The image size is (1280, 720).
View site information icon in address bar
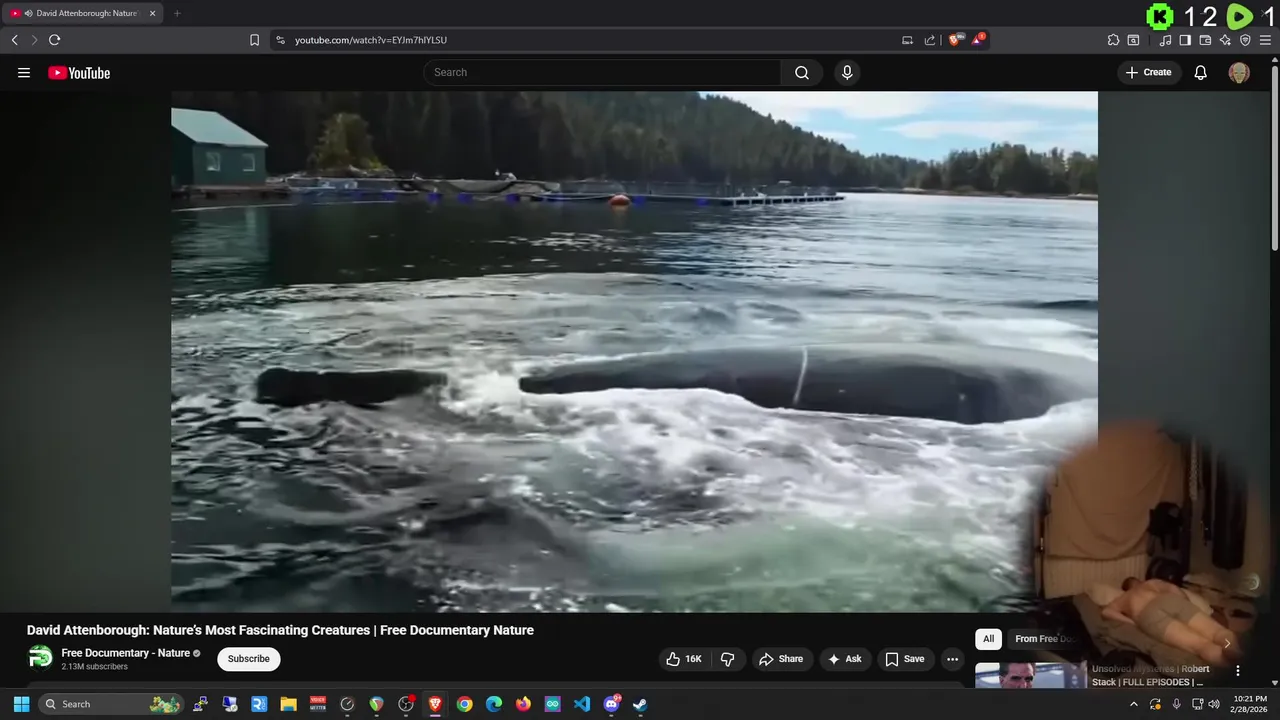point(280,40)
